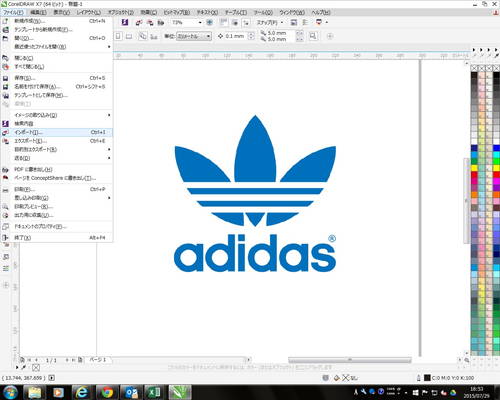Pick the blue swatch in color palette

click(x=496, y=148)
